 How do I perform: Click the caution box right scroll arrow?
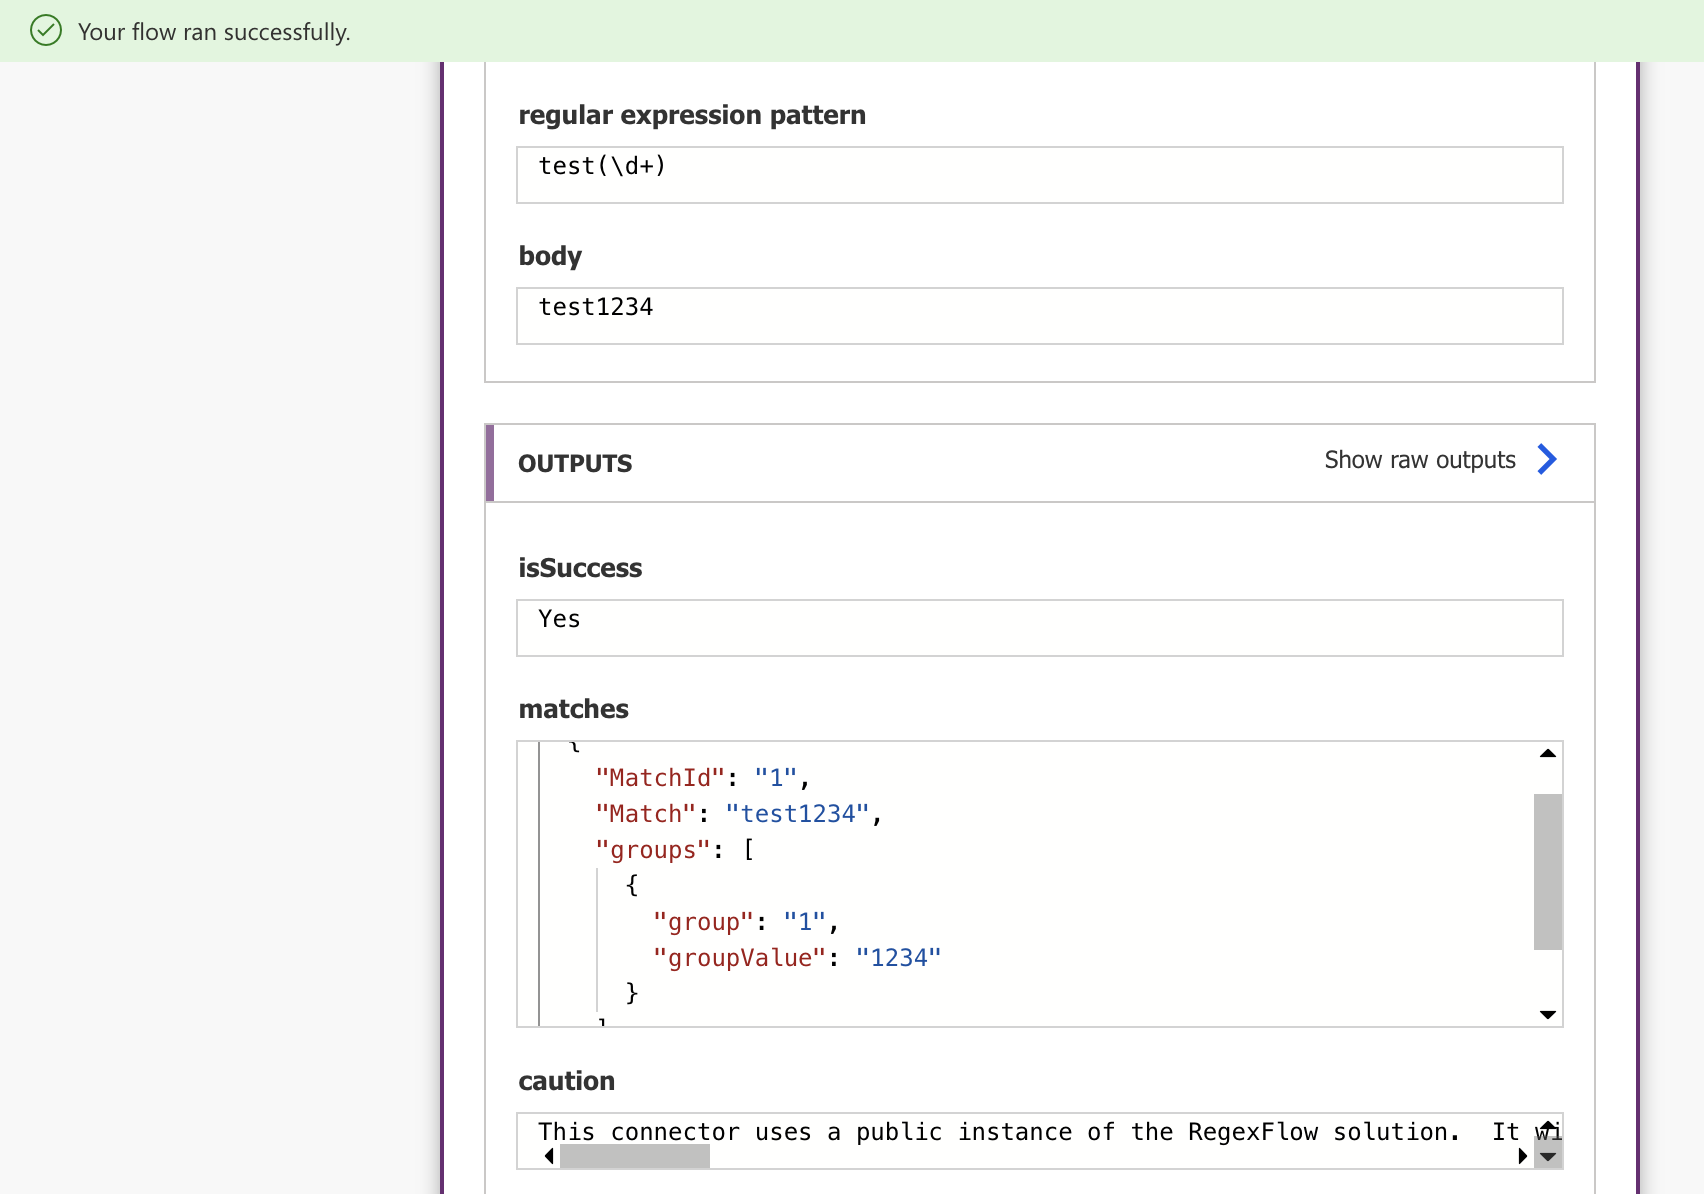pyautogui.click(x=1522, y=1156)
